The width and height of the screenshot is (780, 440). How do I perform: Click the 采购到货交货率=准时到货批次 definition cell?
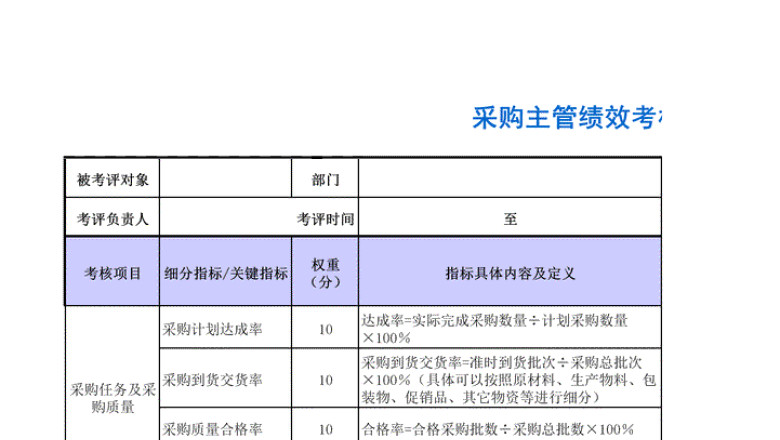coord(510,378)
